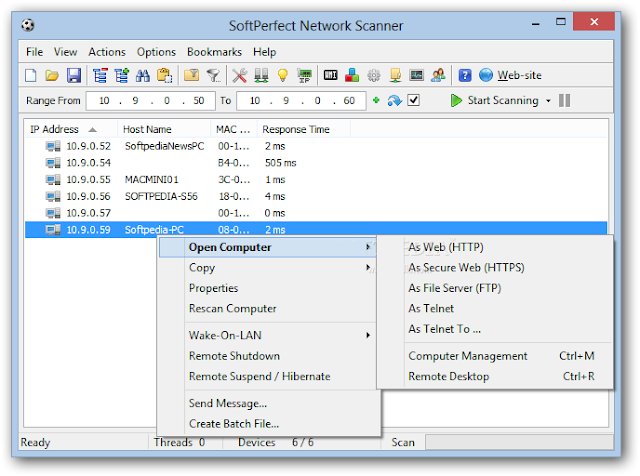Image resolution: width=640 pixels, height=476 pixels.
Task: Click the Start Scanning button
Action: pos(494,100)
